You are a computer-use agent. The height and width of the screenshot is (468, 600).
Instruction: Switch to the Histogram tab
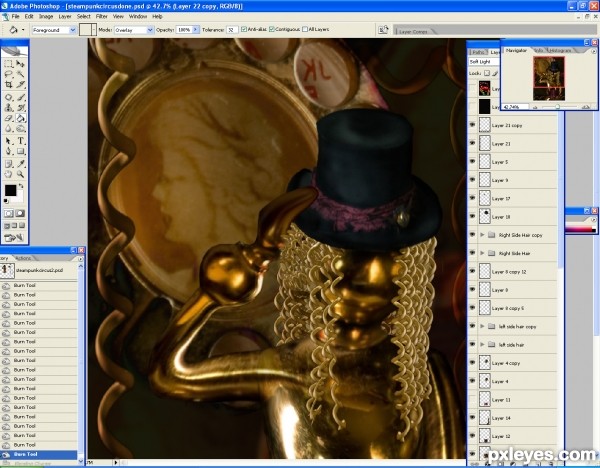(561, 51)
